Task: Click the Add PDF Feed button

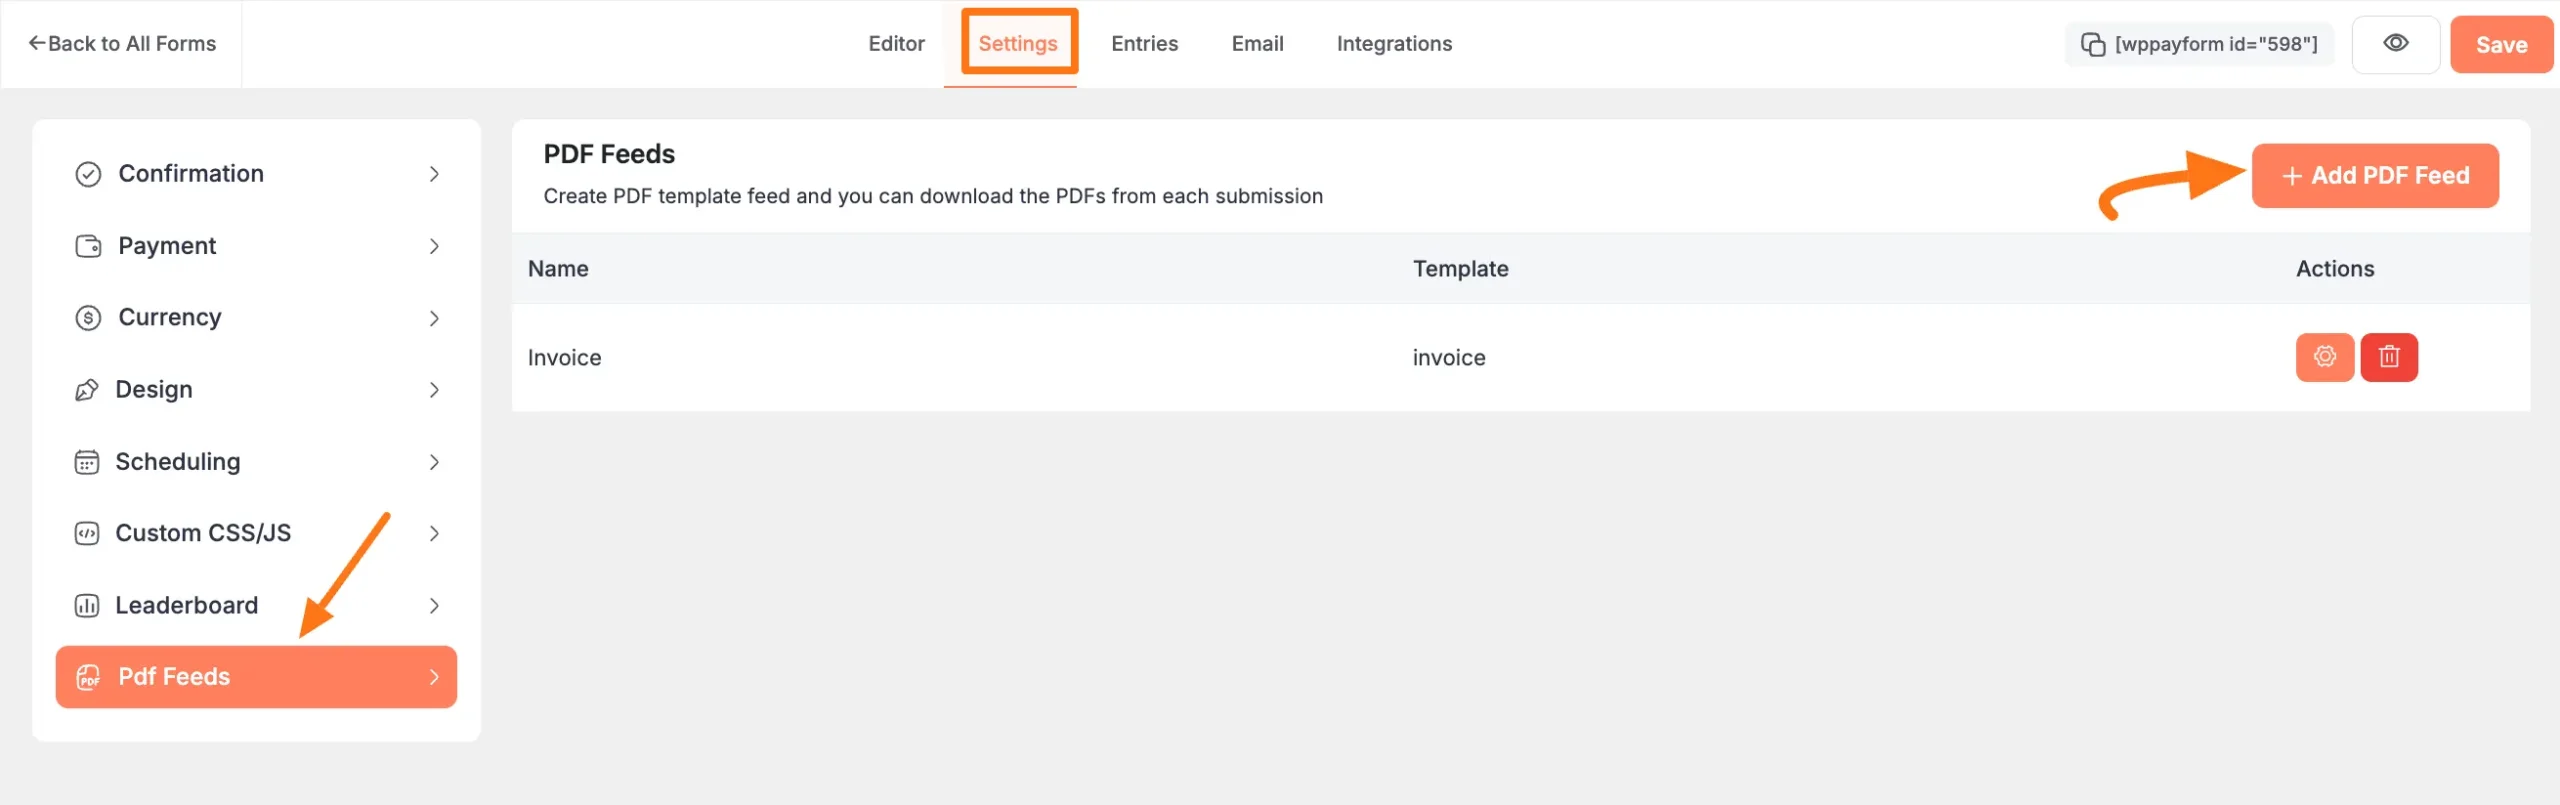Action: point(2374,176)
